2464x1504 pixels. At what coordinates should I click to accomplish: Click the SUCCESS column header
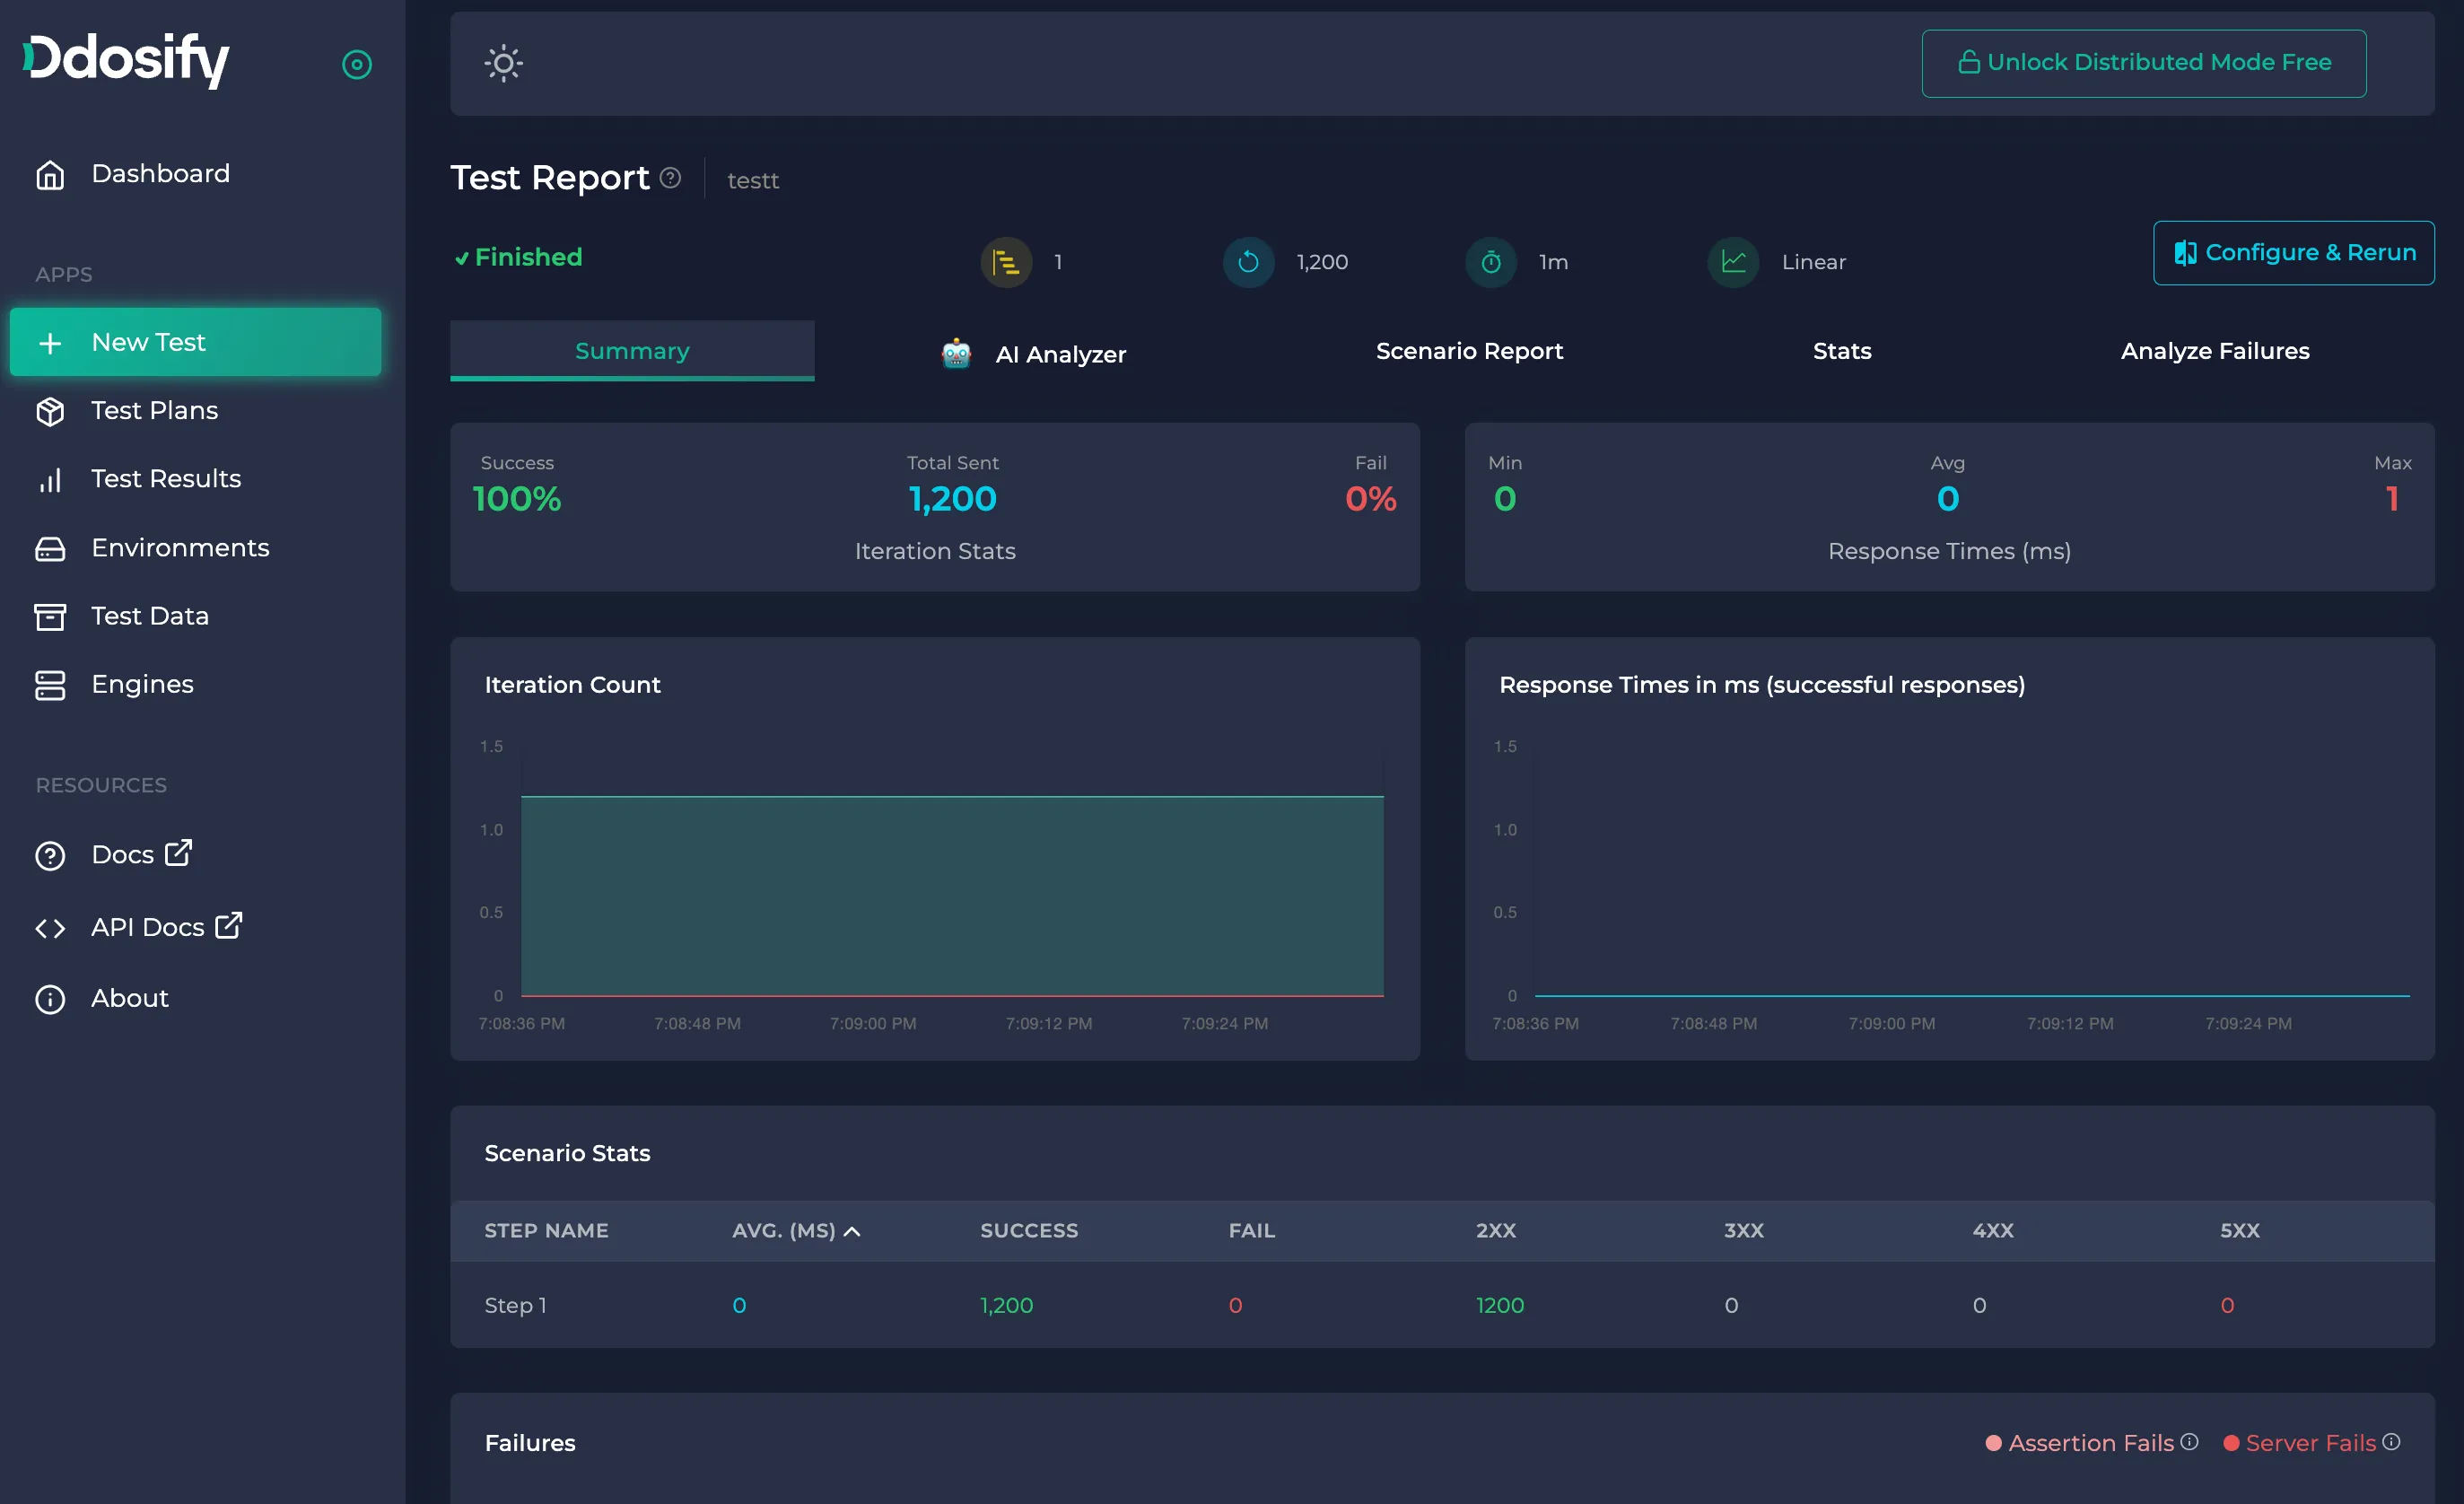(x=1029, y=1231)
